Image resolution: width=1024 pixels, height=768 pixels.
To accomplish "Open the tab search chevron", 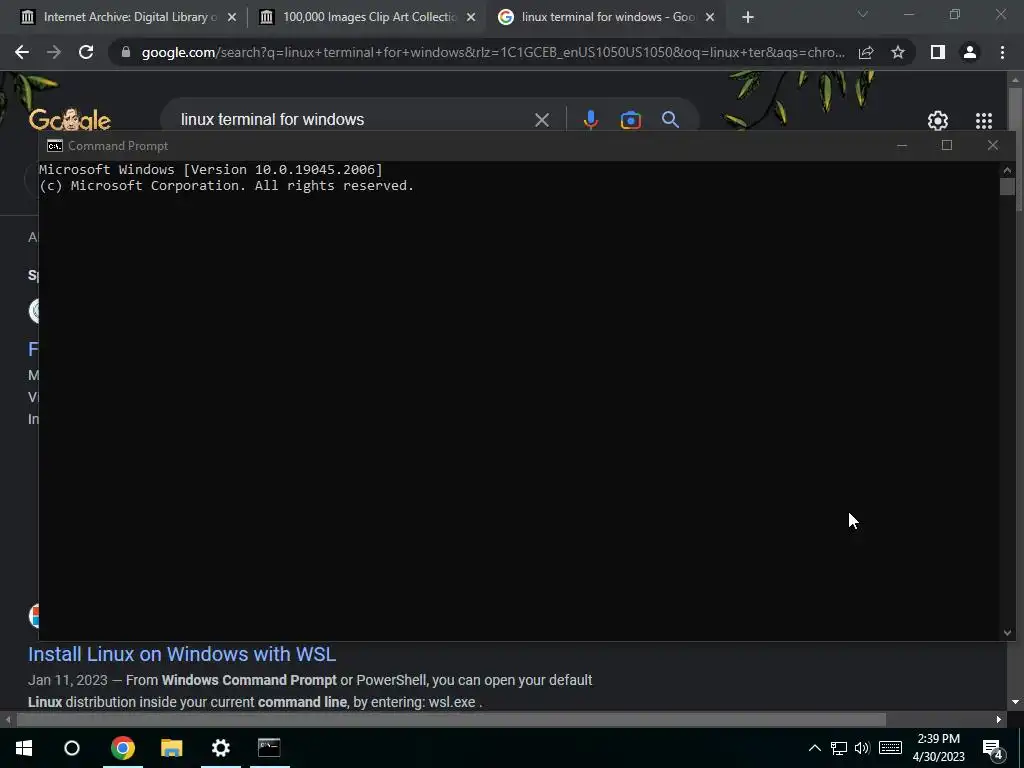I will [x=863, y=14].
